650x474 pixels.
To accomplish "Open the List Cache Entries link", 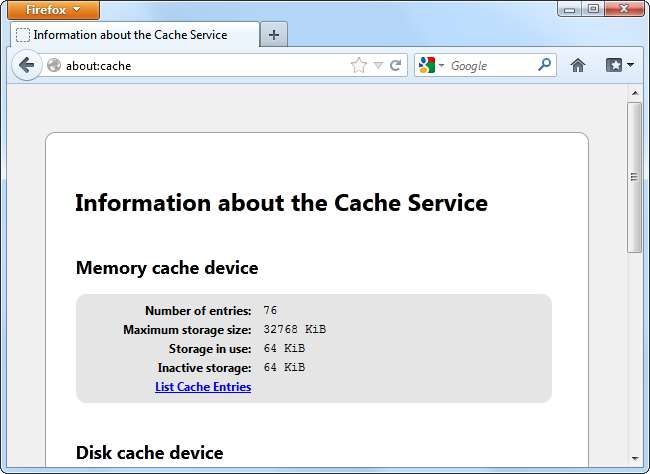I will [x=203, y=387].
